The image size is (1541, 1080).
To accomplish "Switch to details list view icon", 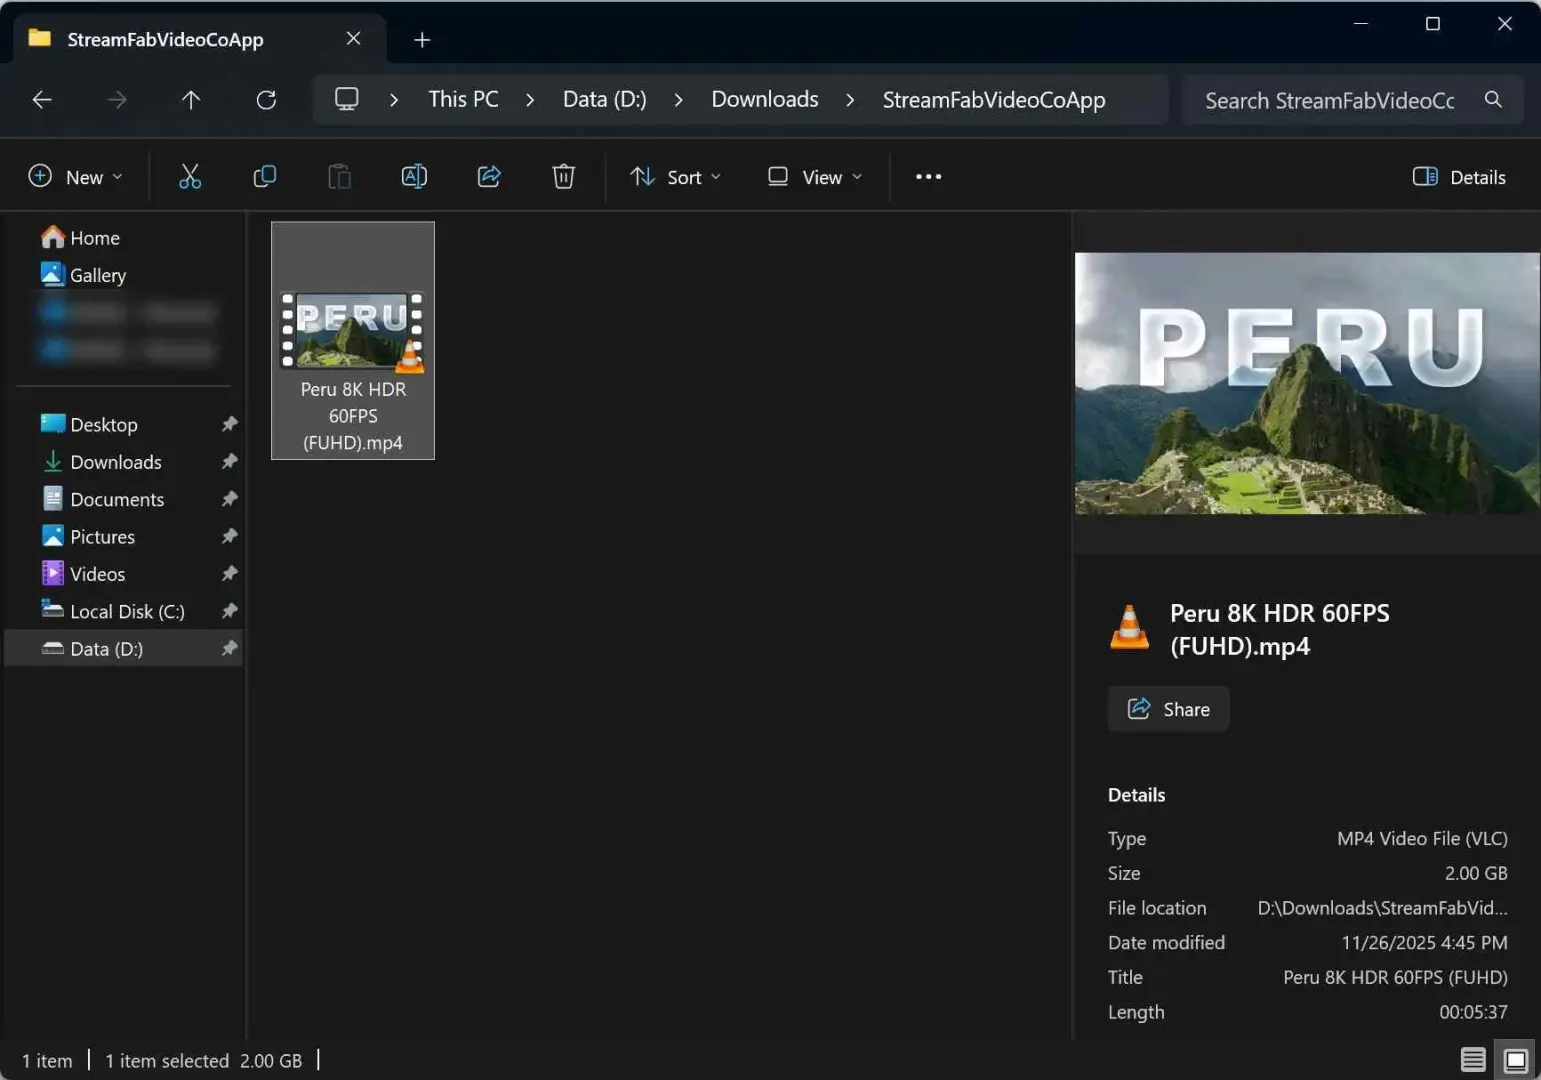I will coord(1472,1059).
